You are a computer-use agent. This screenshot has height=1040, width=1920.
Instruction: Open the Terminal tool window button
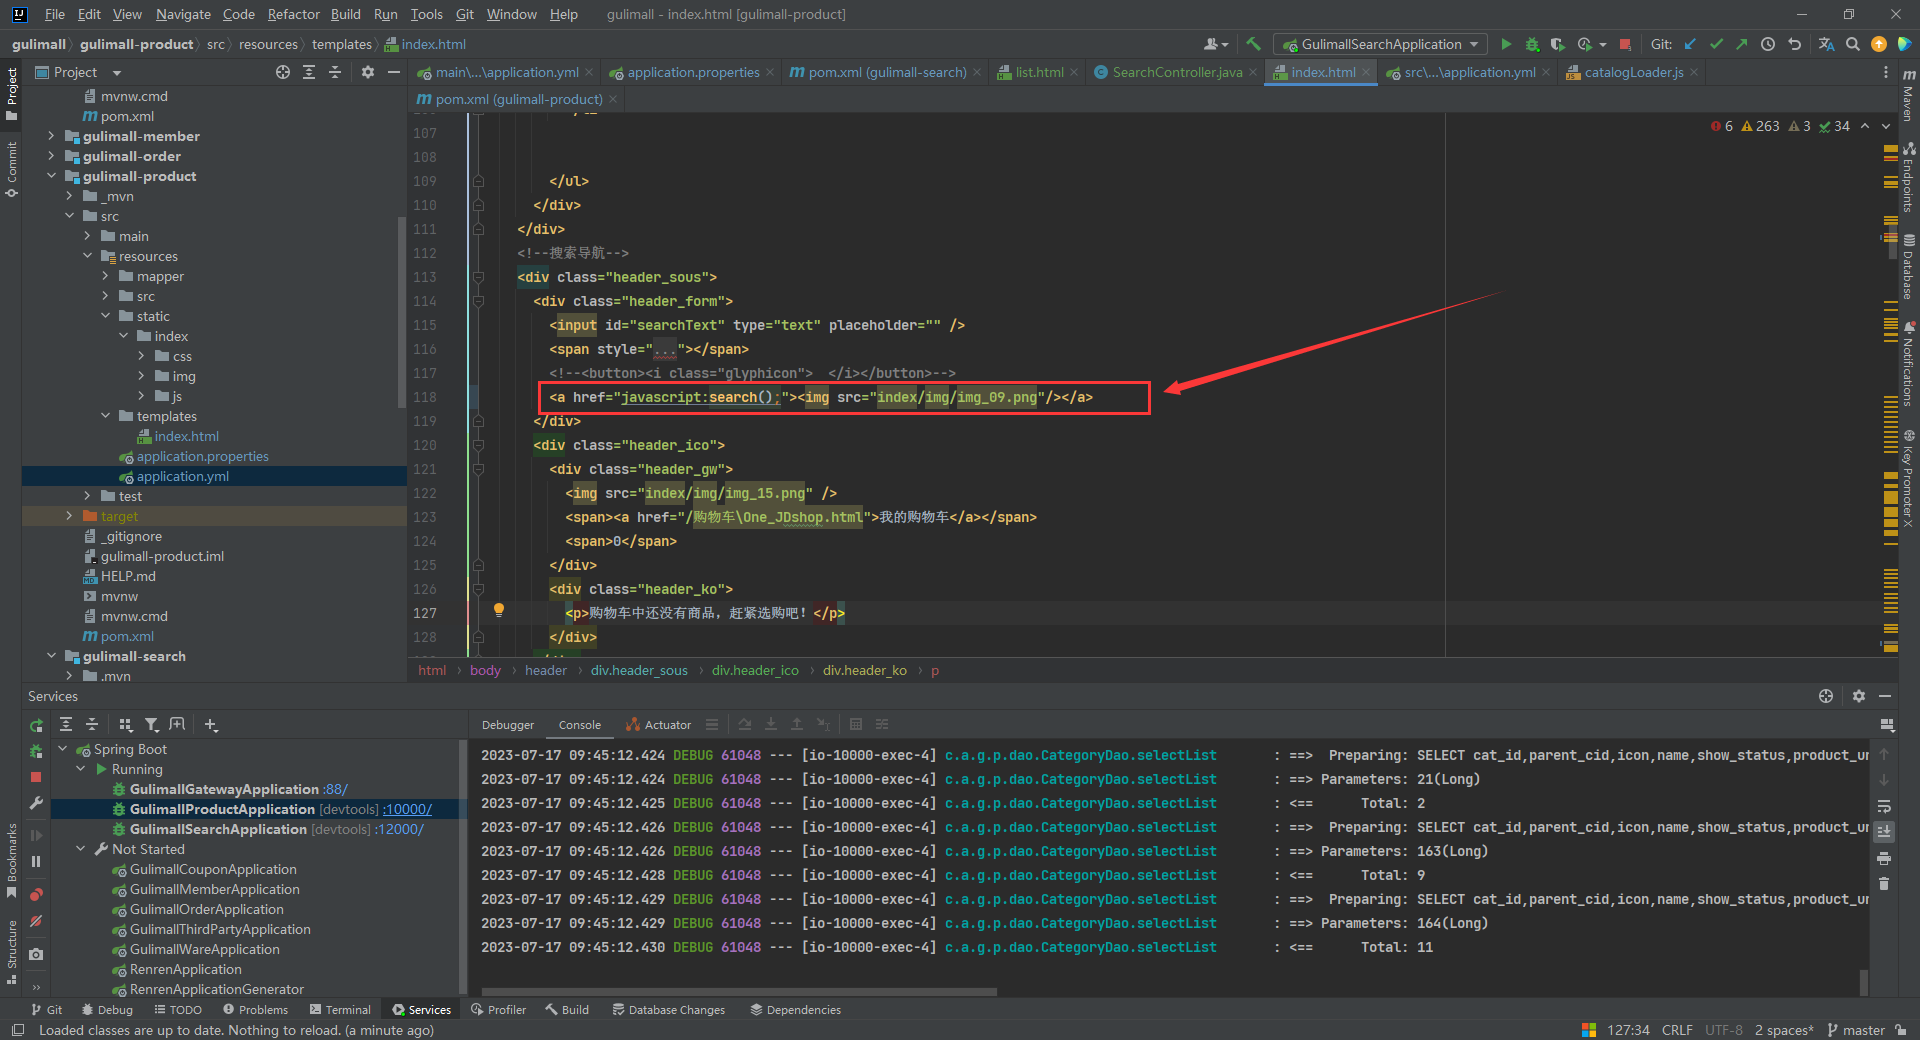pyautogui.click(x=340, y=1010)
